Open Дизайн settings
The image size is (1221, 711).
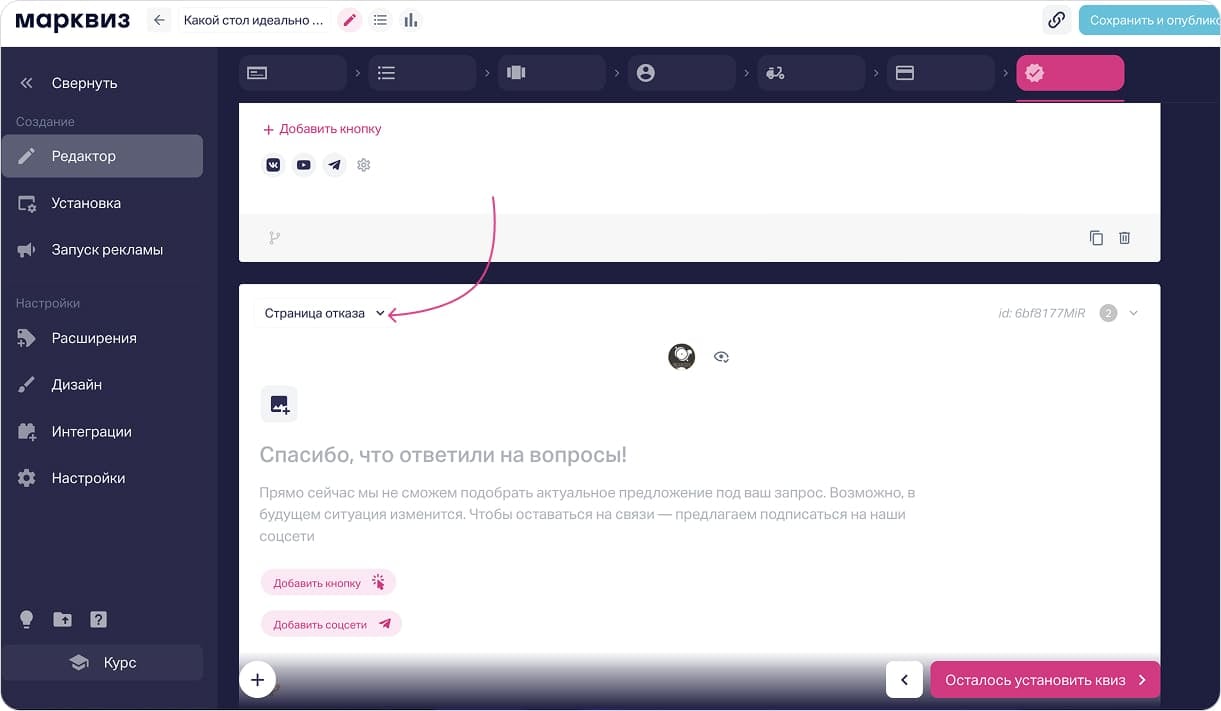tap(102, 385)
